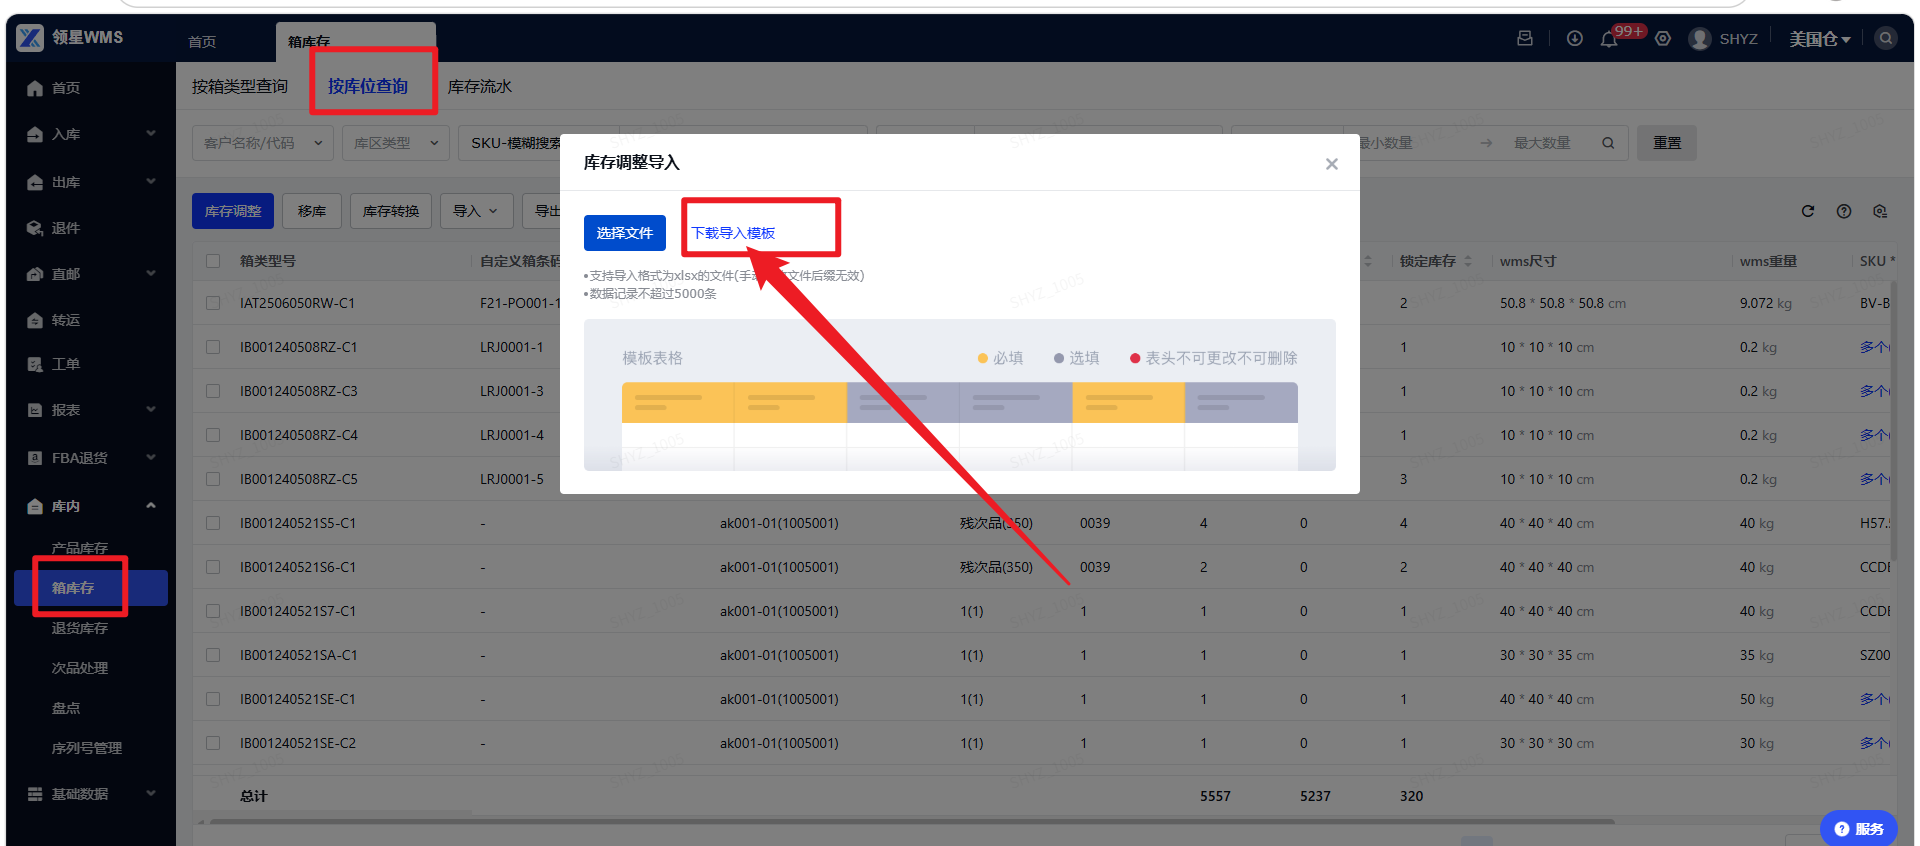Click the horizontal scrollbar below the table
This screenshot has height=846, width=1920.
[912, 822]
